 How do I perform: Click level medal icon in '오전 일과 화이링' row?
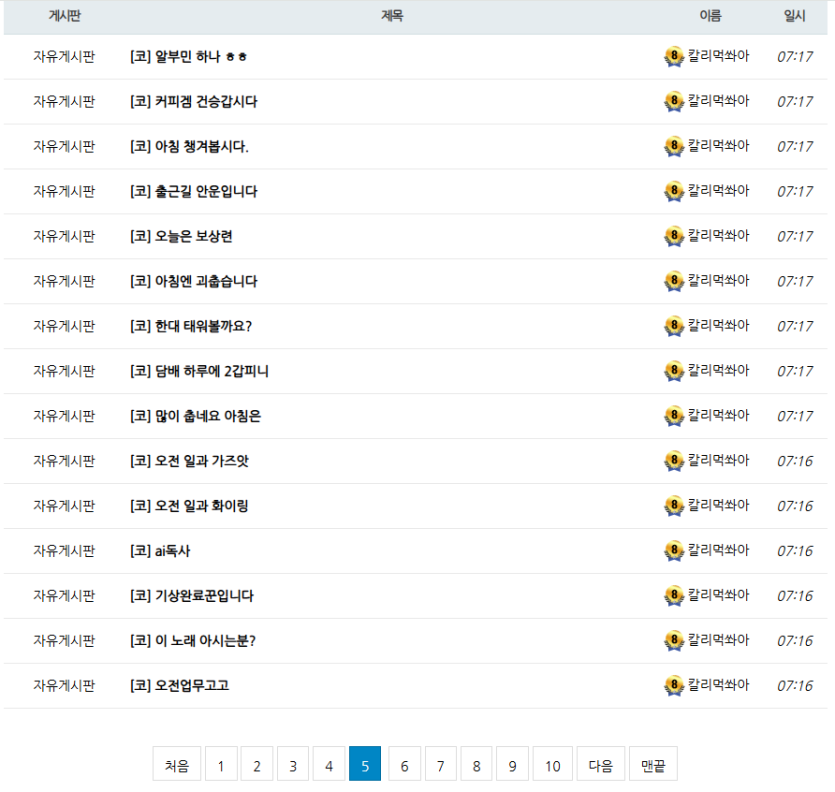coord(674,505)
